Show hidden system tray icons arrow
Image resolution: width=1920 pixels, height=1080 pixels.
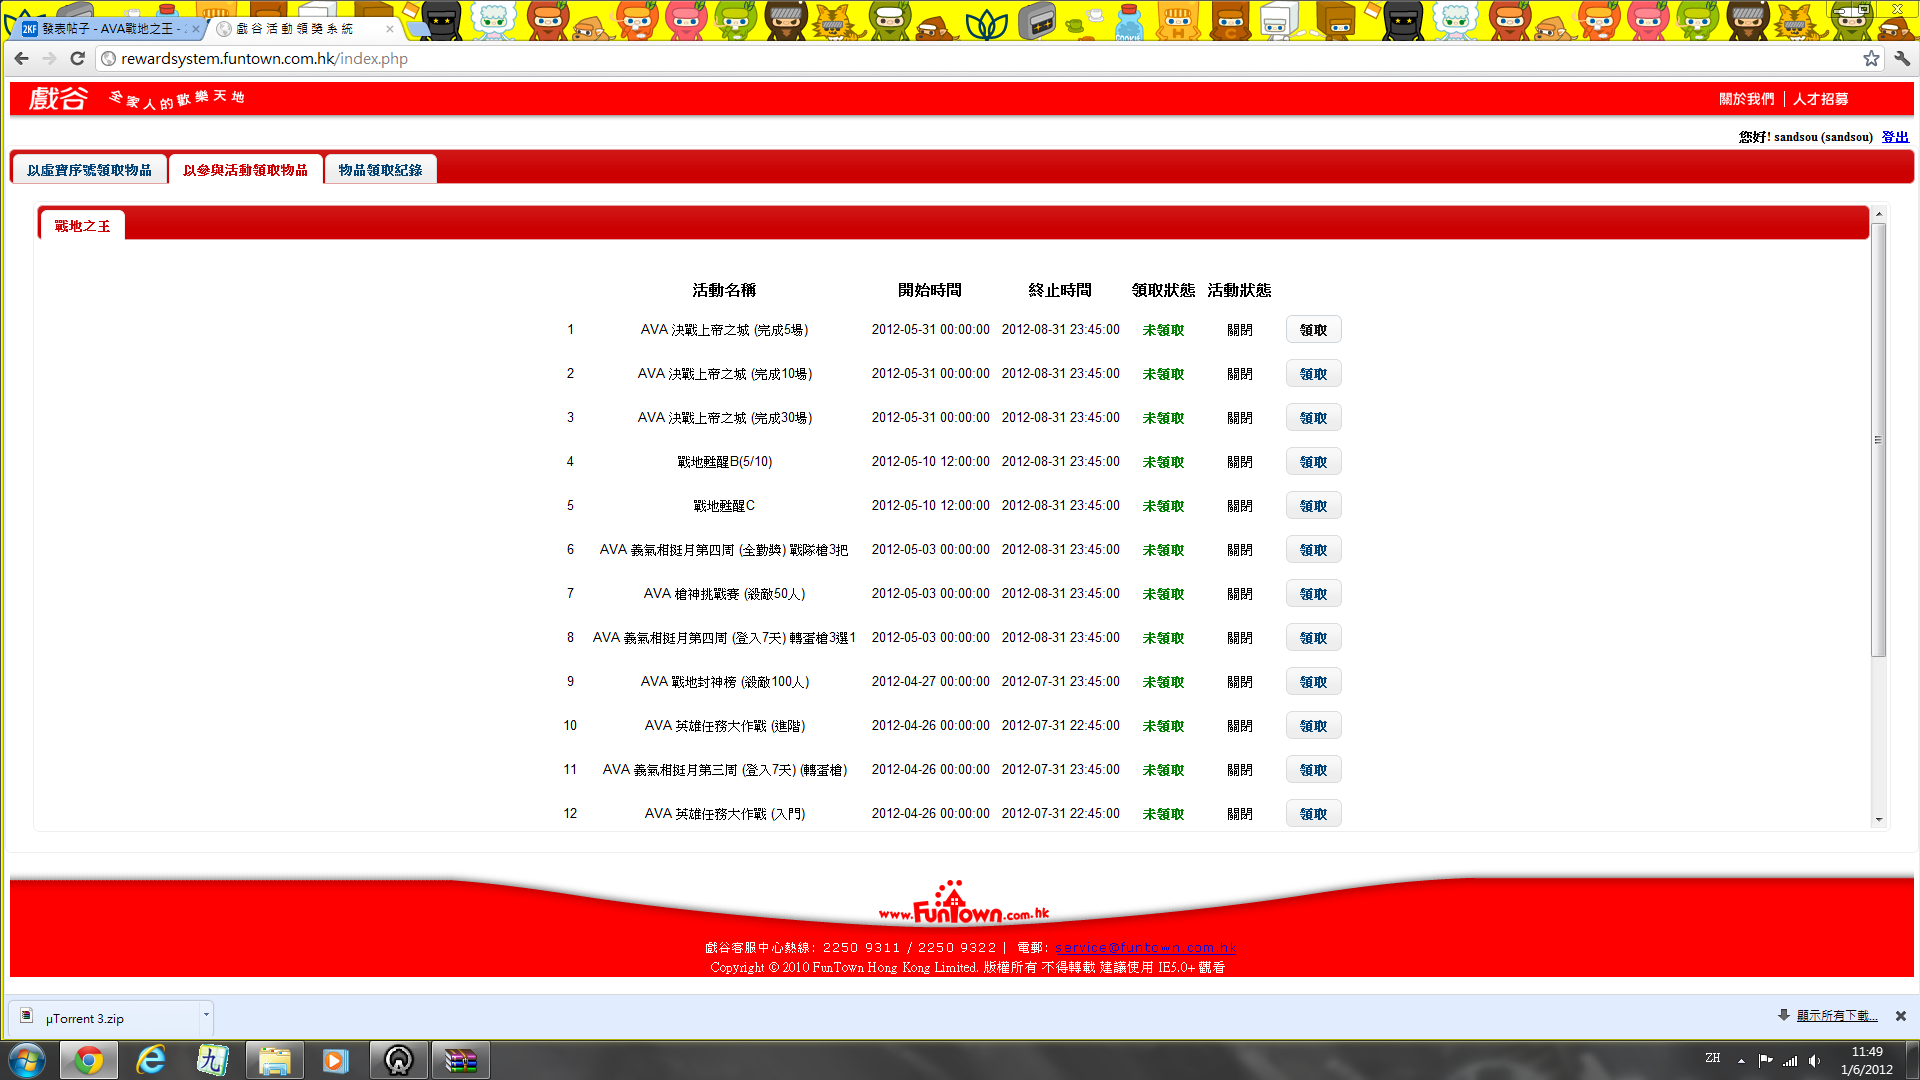click(x=1741, y=1061)
